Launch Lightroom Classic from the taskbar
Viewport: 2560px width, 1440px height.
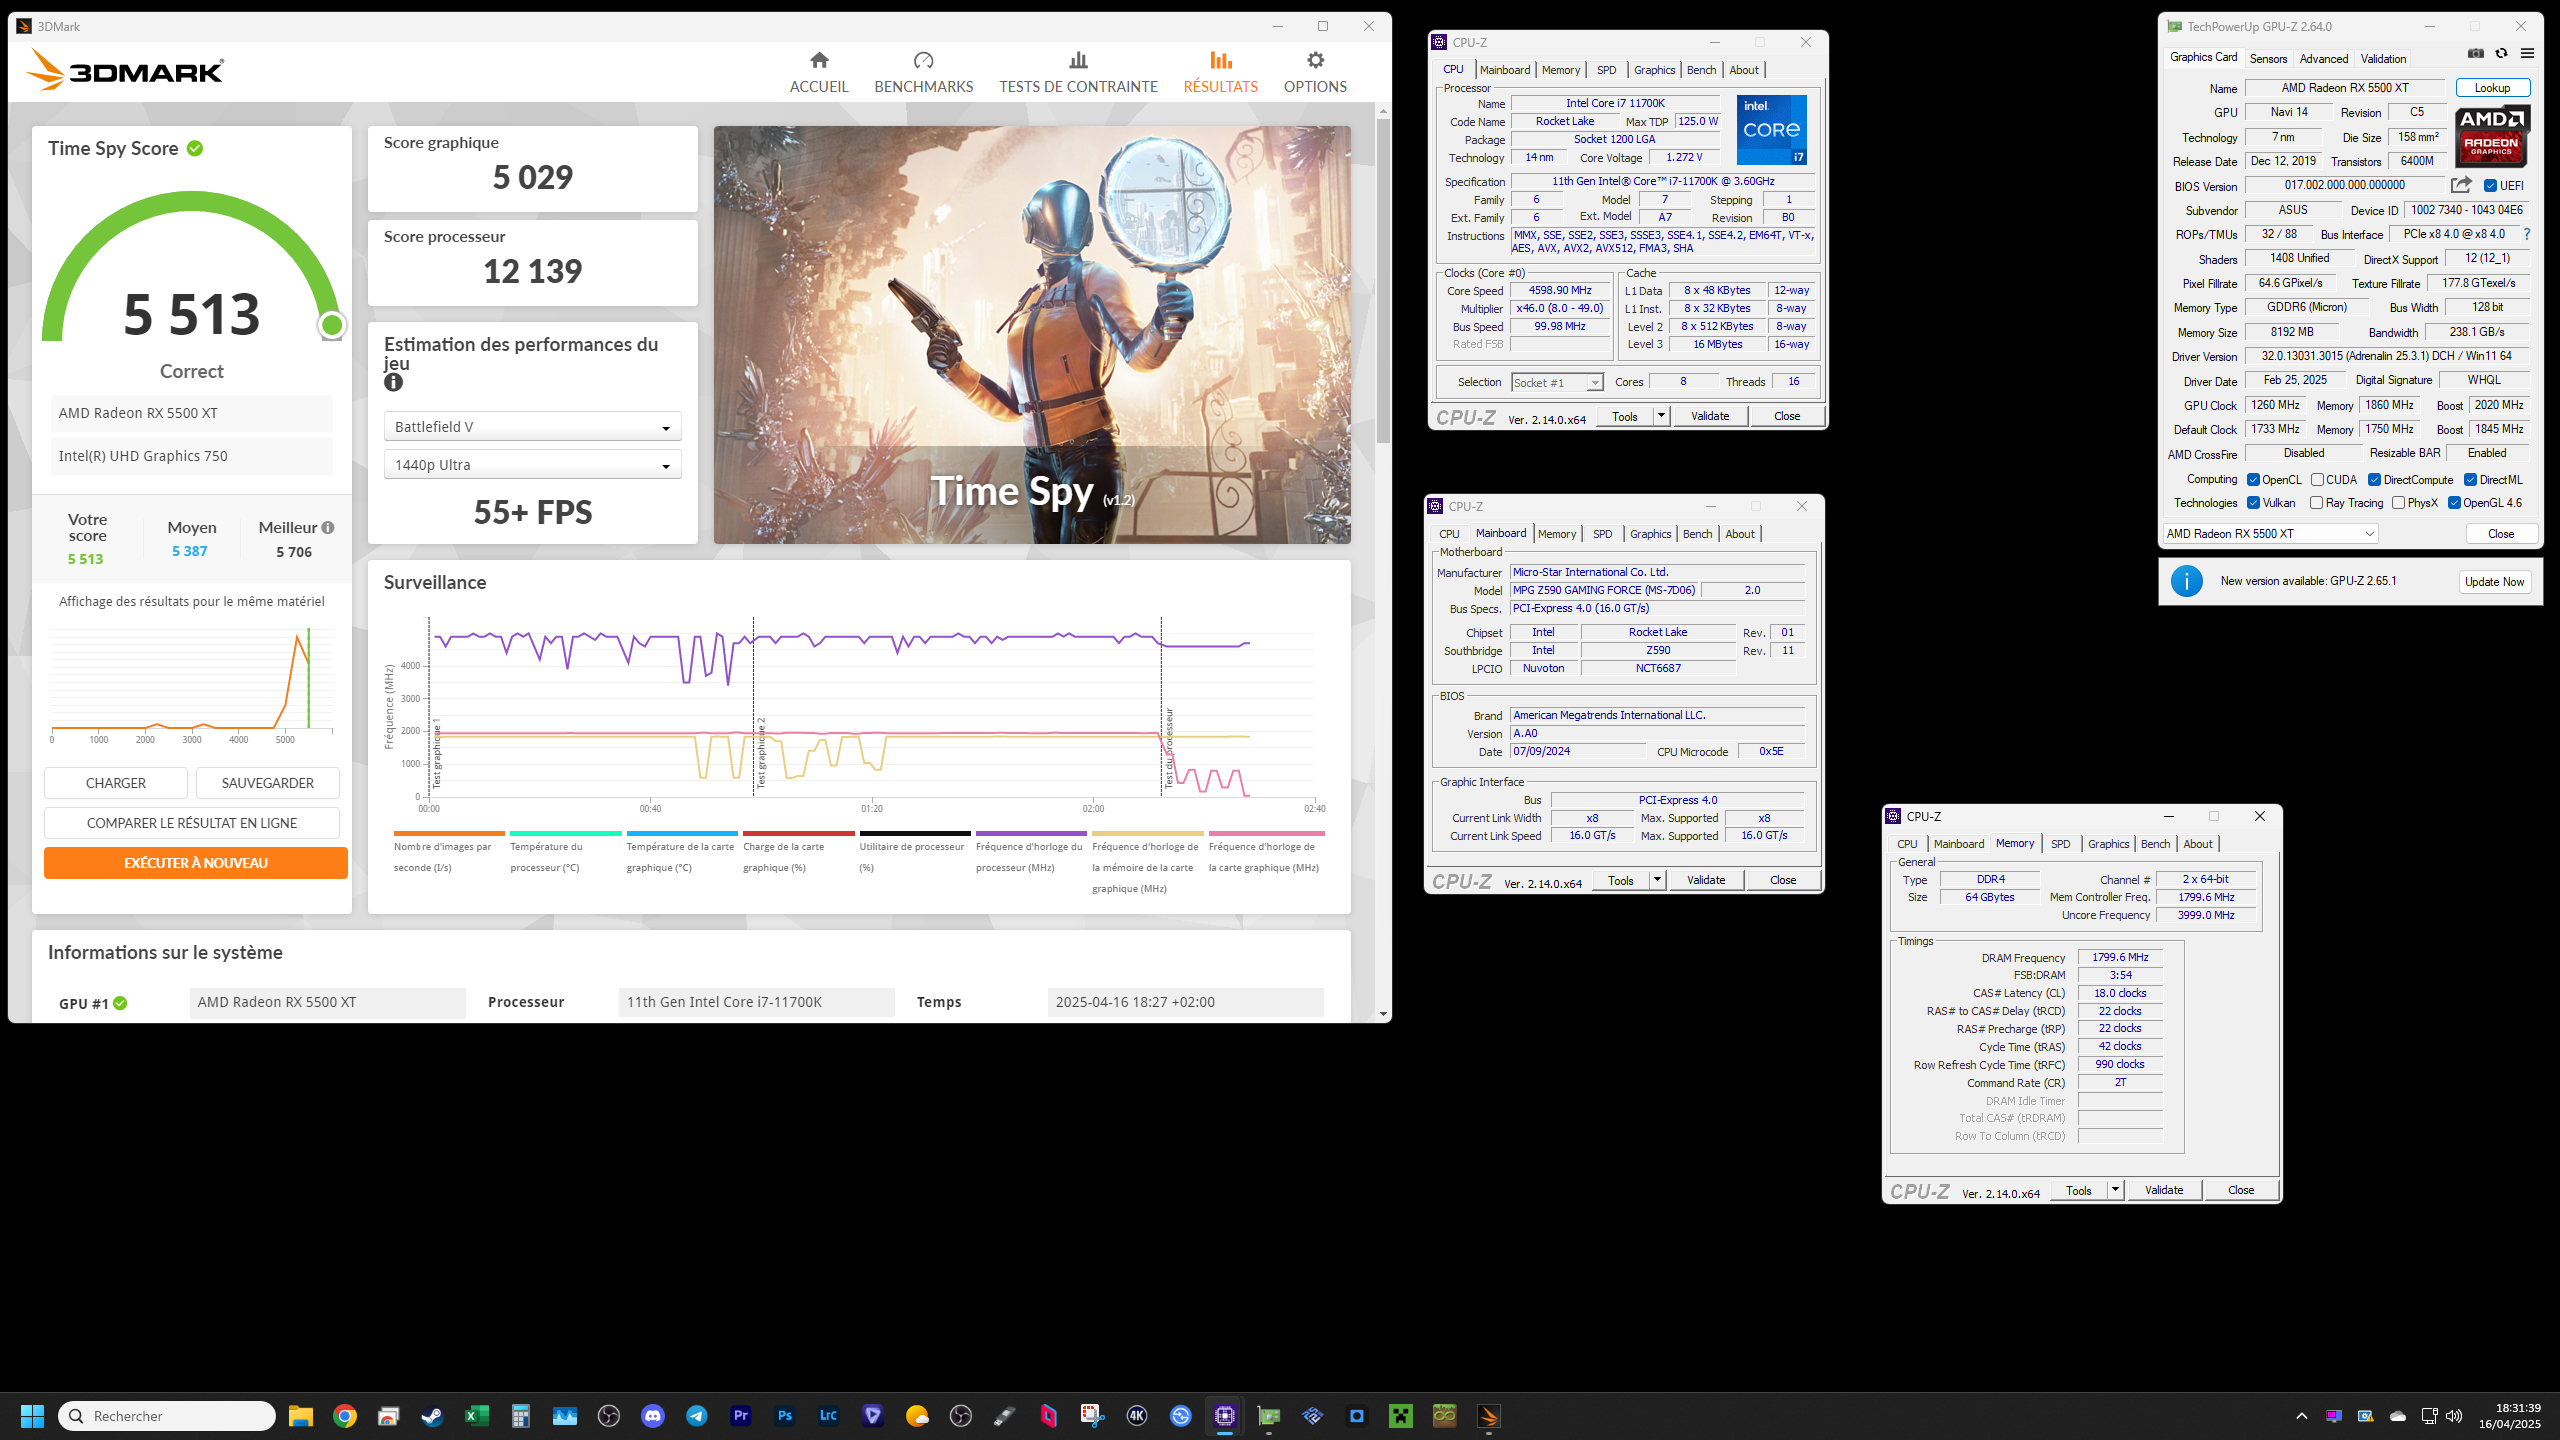pos(829,1416)
